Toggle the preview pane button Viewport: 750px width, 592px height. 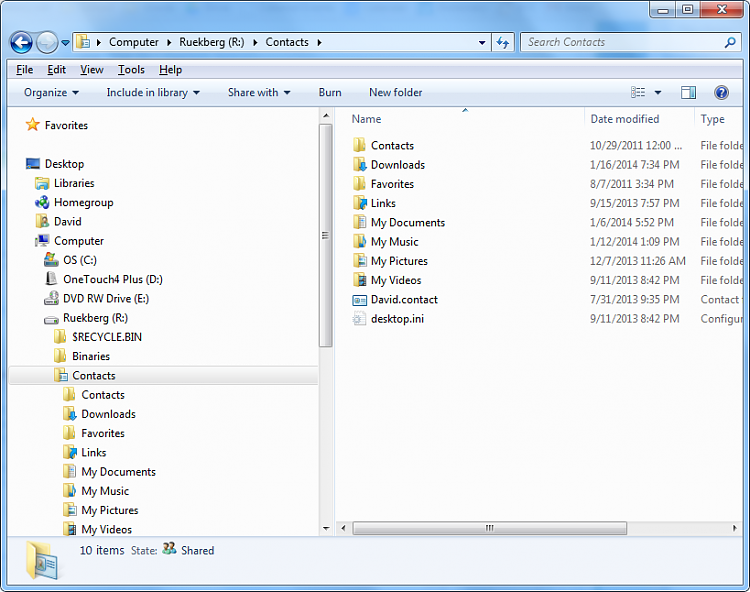[689, 92]
